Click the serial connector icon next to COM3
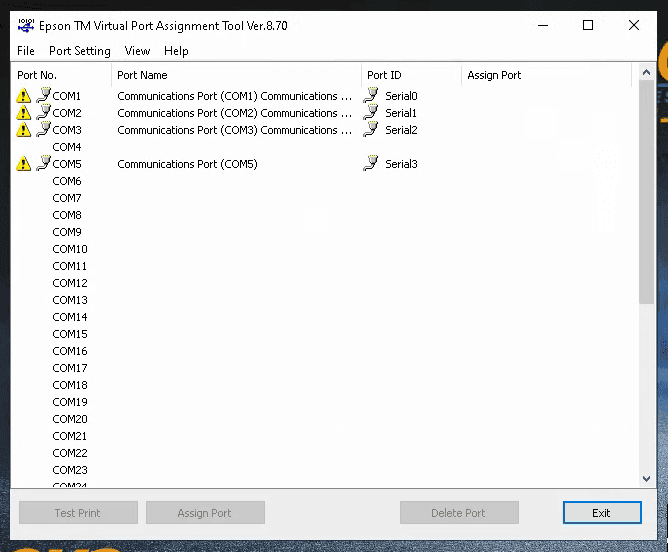 point(43,129)
